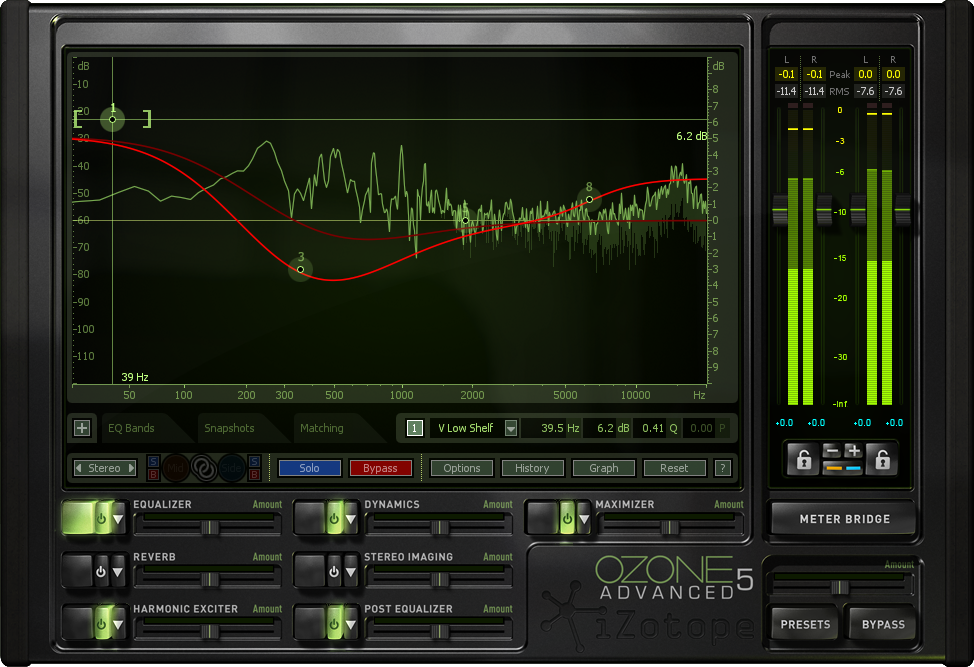974x667 pixels.
Task: Toggle the Post Equalizer power button
Action: (x=334, y=624)
